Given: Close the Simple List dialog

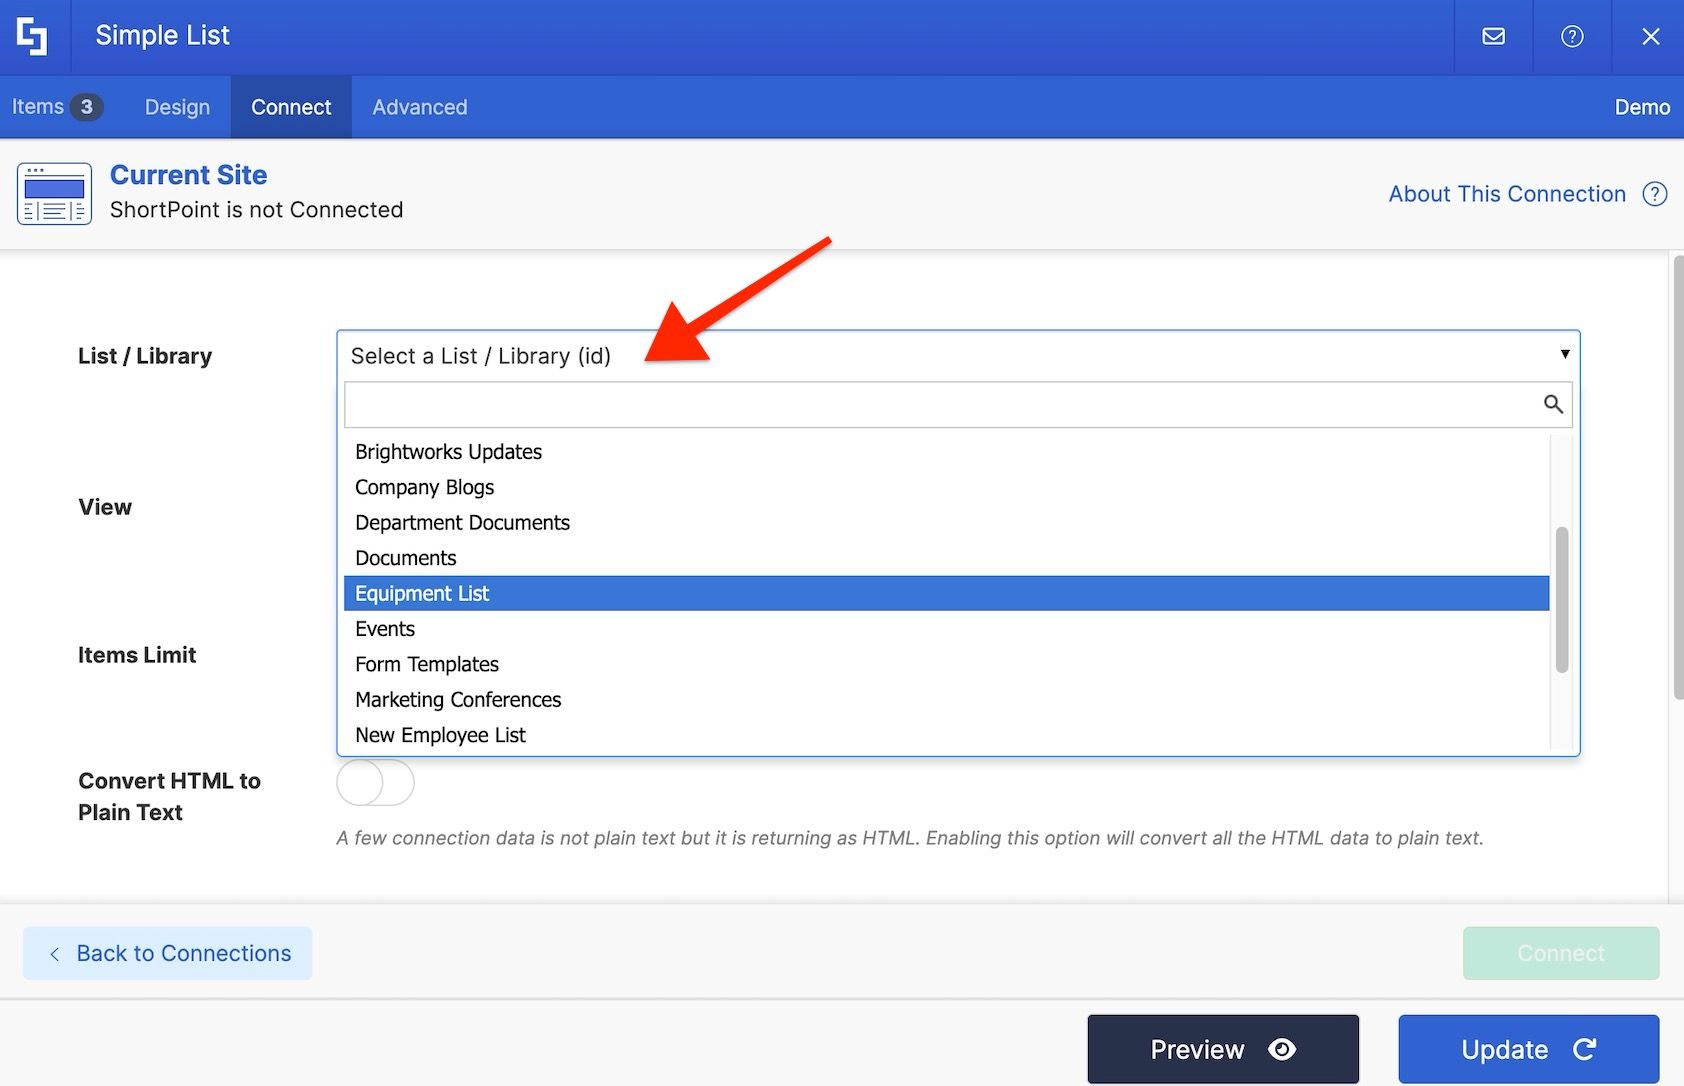Looking at the screenshot, I should pos(1650,36).
